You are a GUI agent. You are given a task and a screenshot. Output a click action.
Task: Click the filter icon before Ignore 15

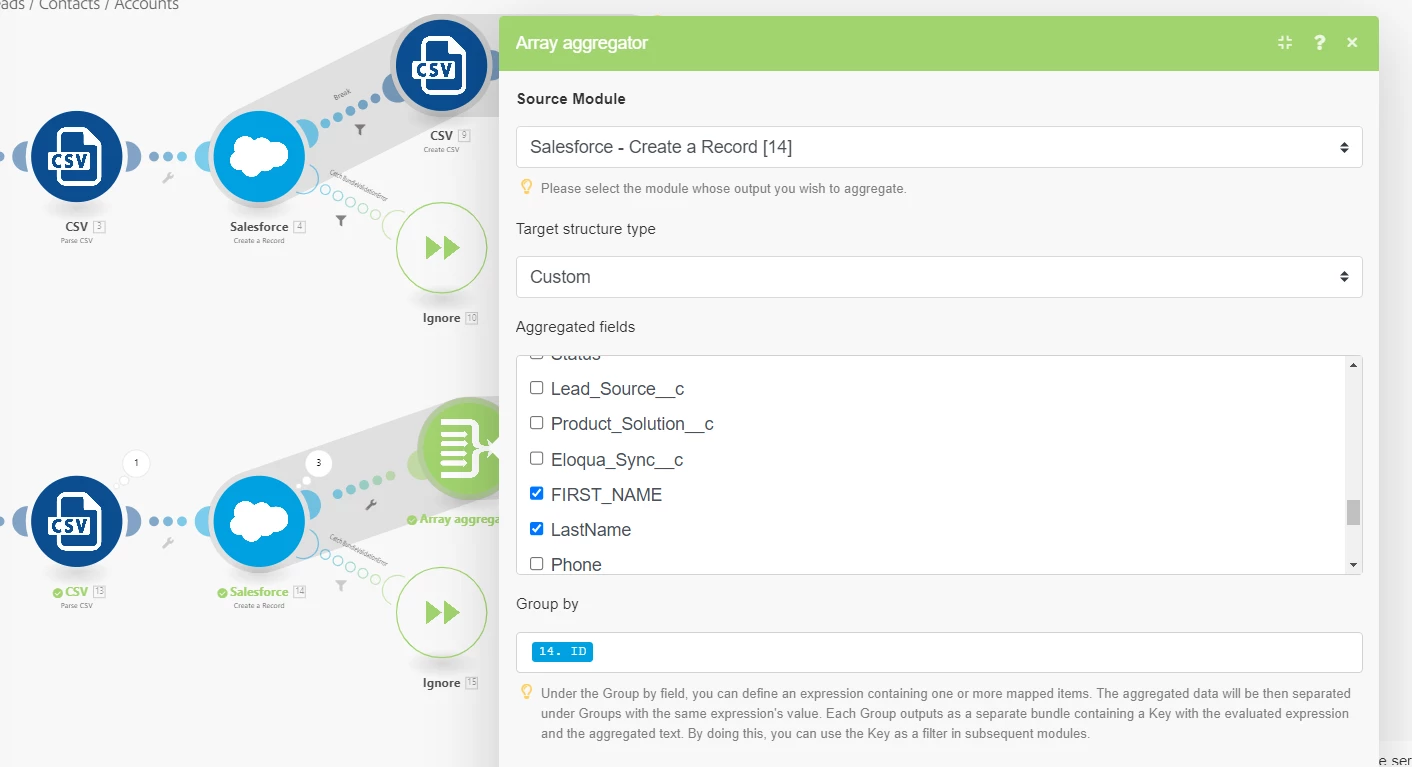pyautogui.click(x=341, y=585)
